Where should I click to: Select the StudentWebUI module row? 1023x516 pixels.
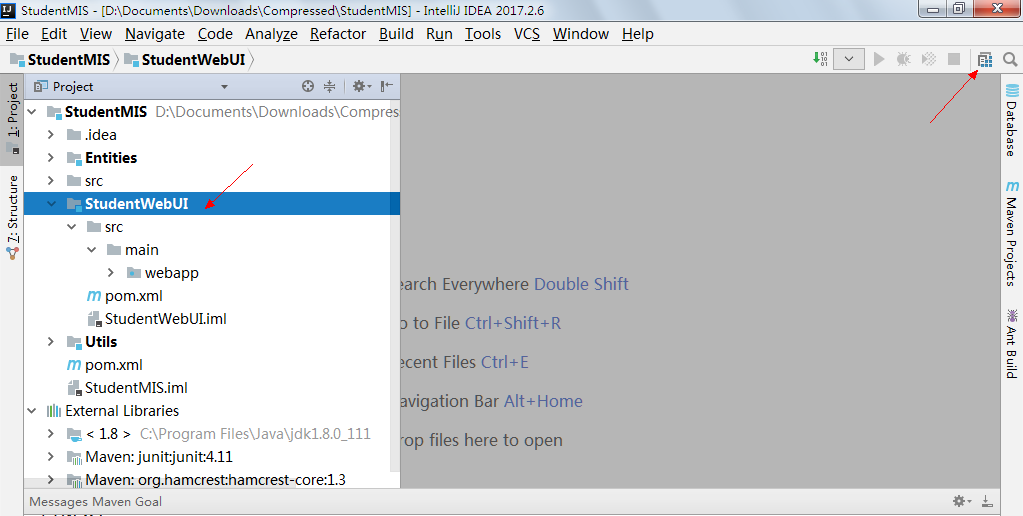[212, 204]
